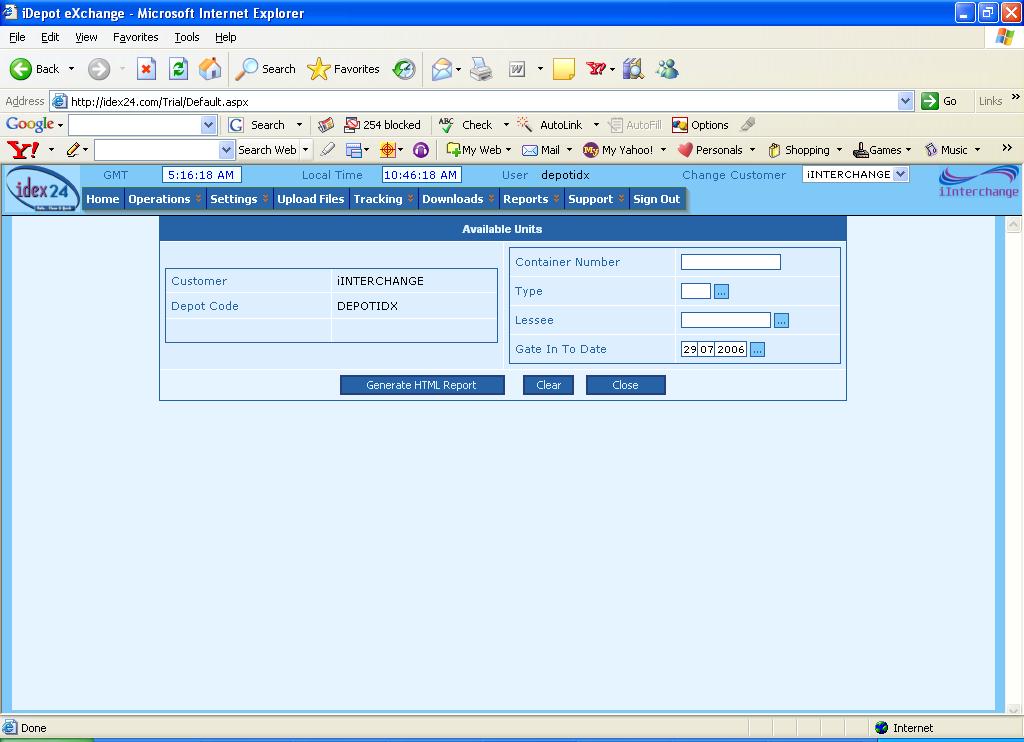The width and height of the screenshot is (1024, 742).
Task: Click the Print icon in toolbar
Action: pos(481,69)
